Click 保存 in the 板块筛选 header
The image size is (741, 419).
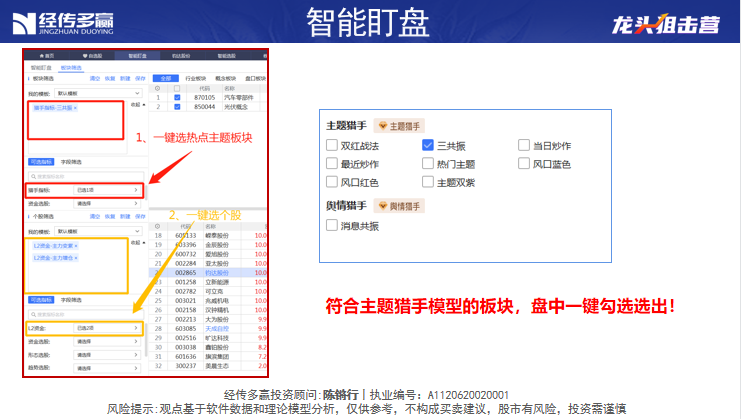[140, 78]
